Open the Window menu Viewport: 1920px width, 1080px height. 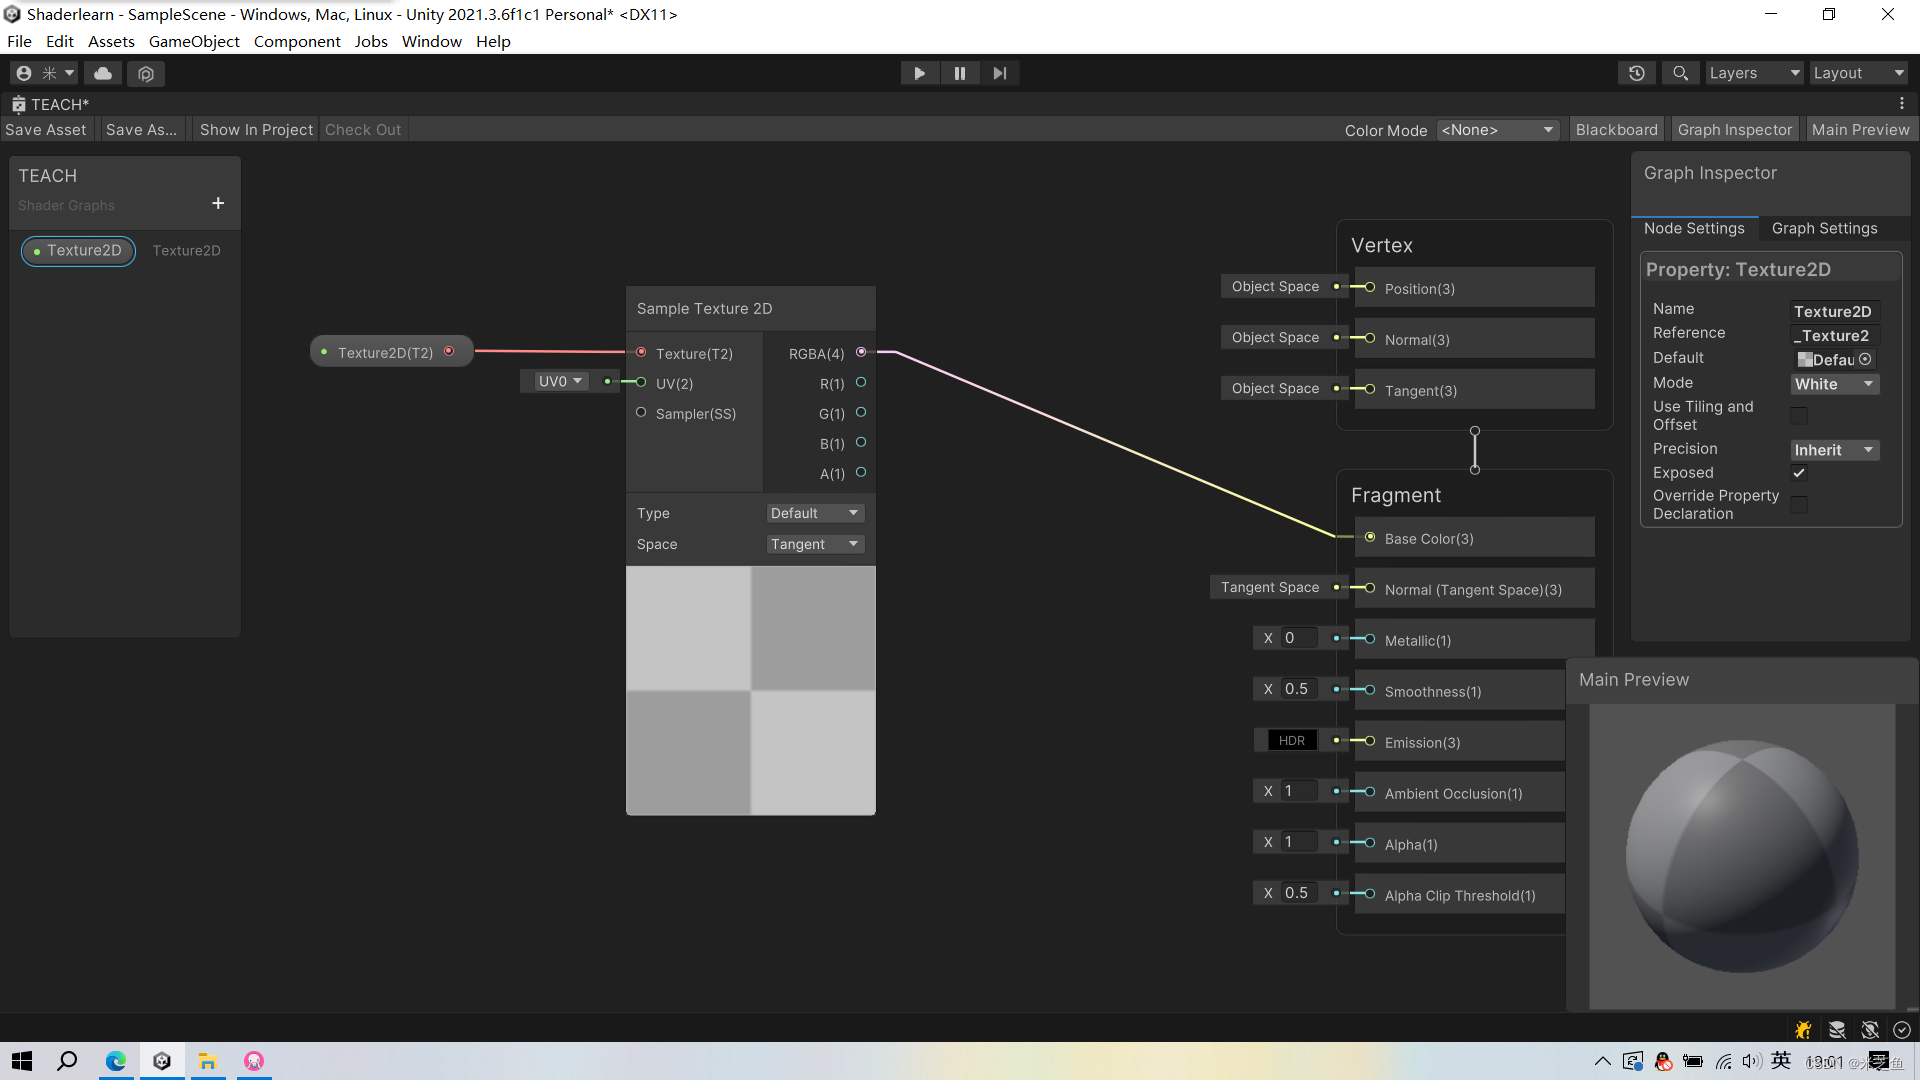431,41
